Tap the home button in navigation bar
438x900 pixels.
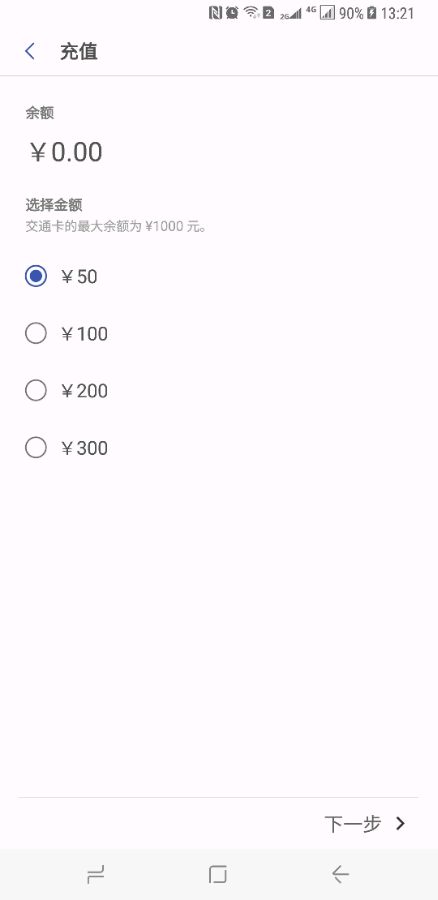tap(218, 875)
